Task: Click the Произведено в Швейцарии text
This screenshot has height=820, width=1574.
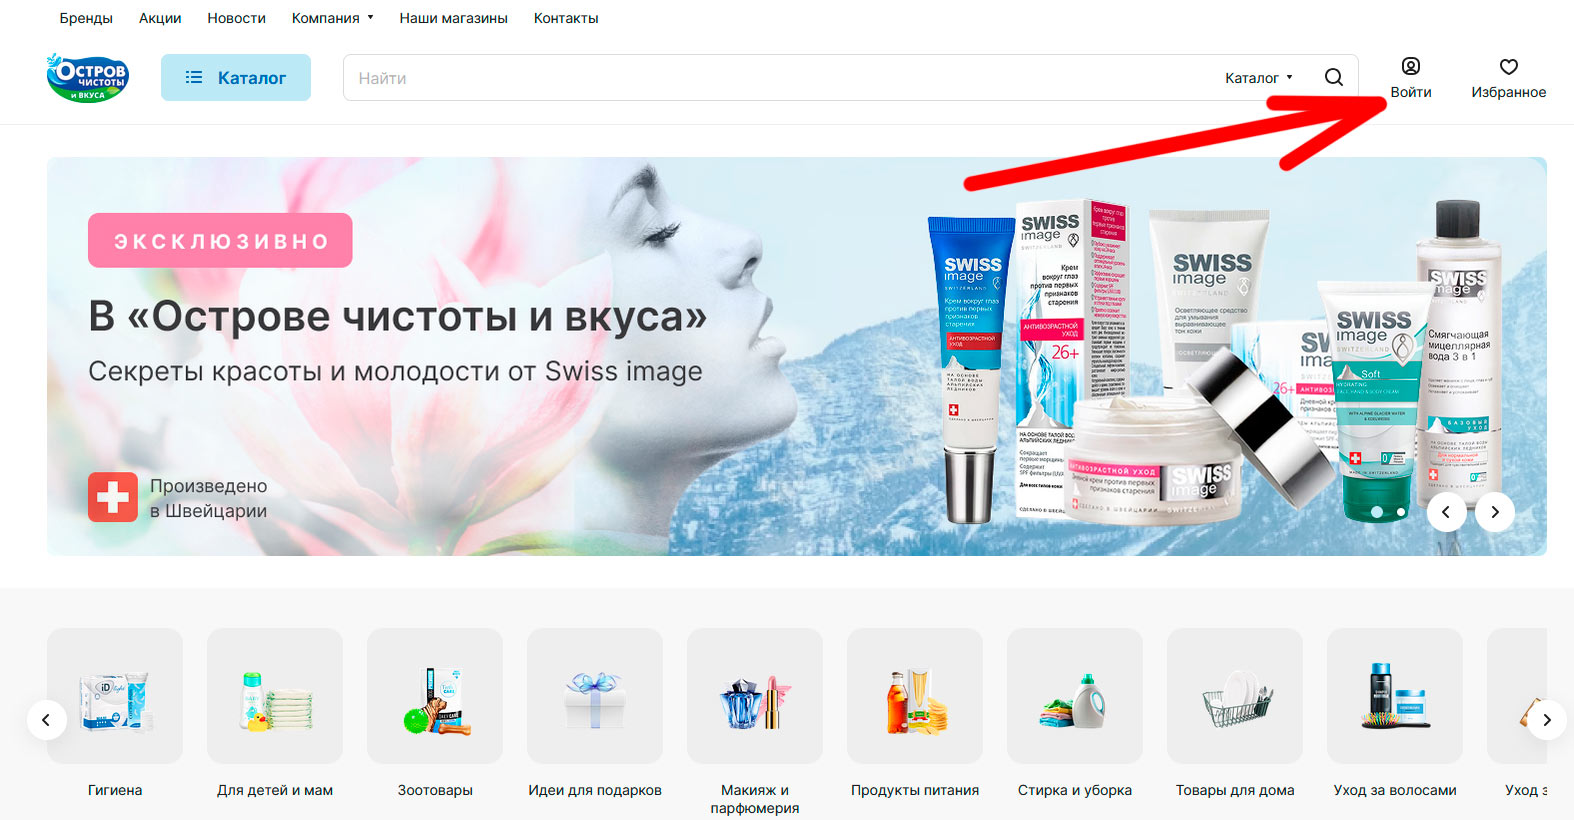Action: point(209,498)
